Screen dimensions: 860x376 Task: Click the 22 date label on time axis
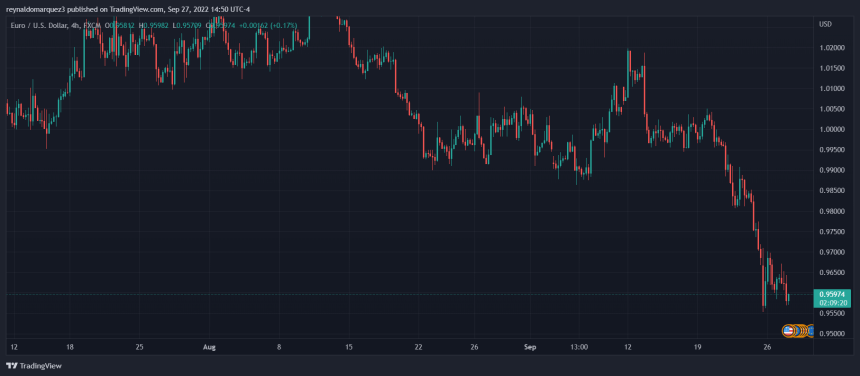[418, 347]
